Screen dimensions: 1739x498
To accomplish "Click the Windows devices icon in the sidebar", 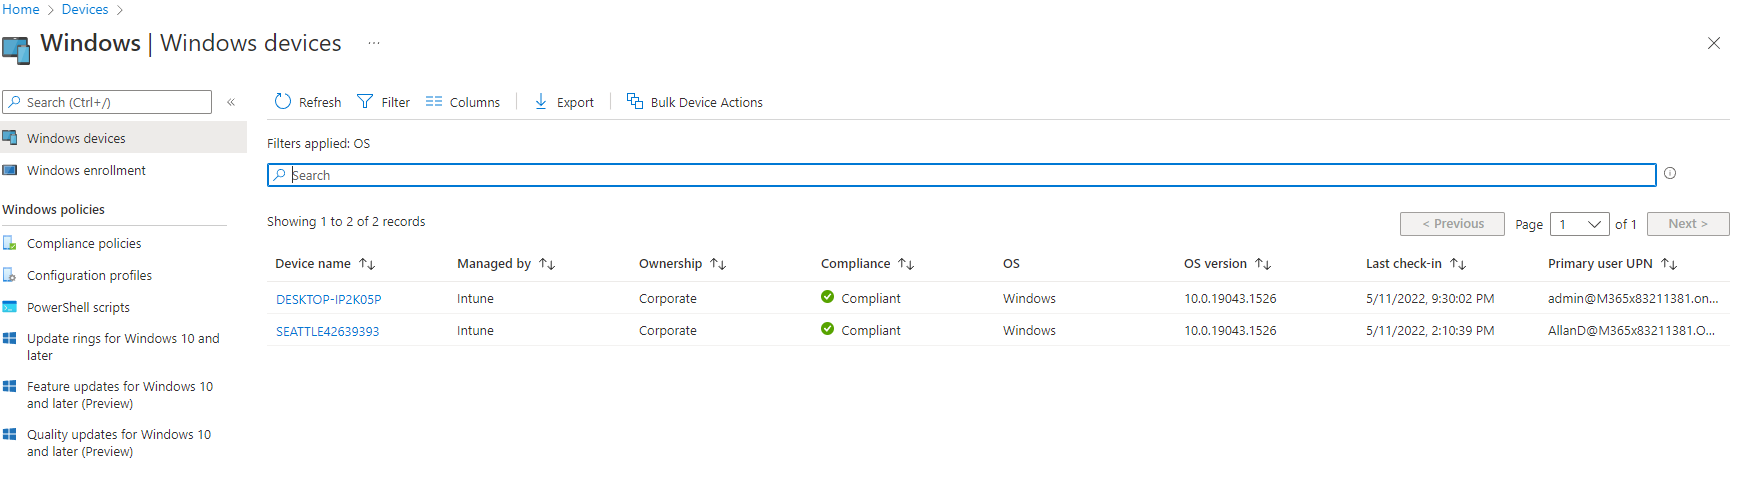I will (x=10, y=138).
